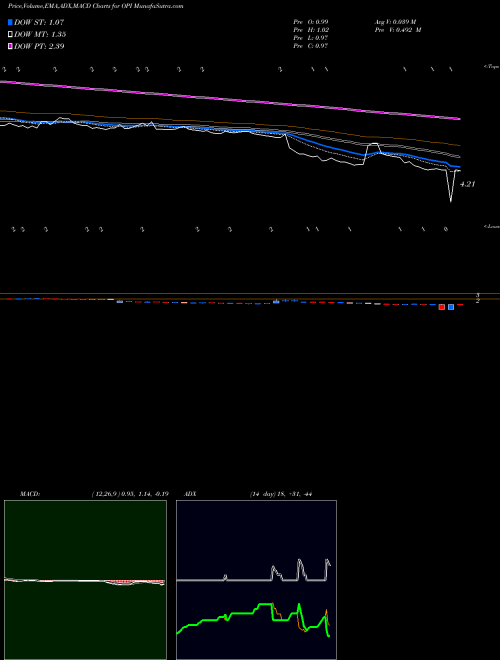Image resolution: width=500 pixels, height=660 pixels.
Task: Select the 'DOW PT: 2.39' legend text
Action: pos(39,47)
